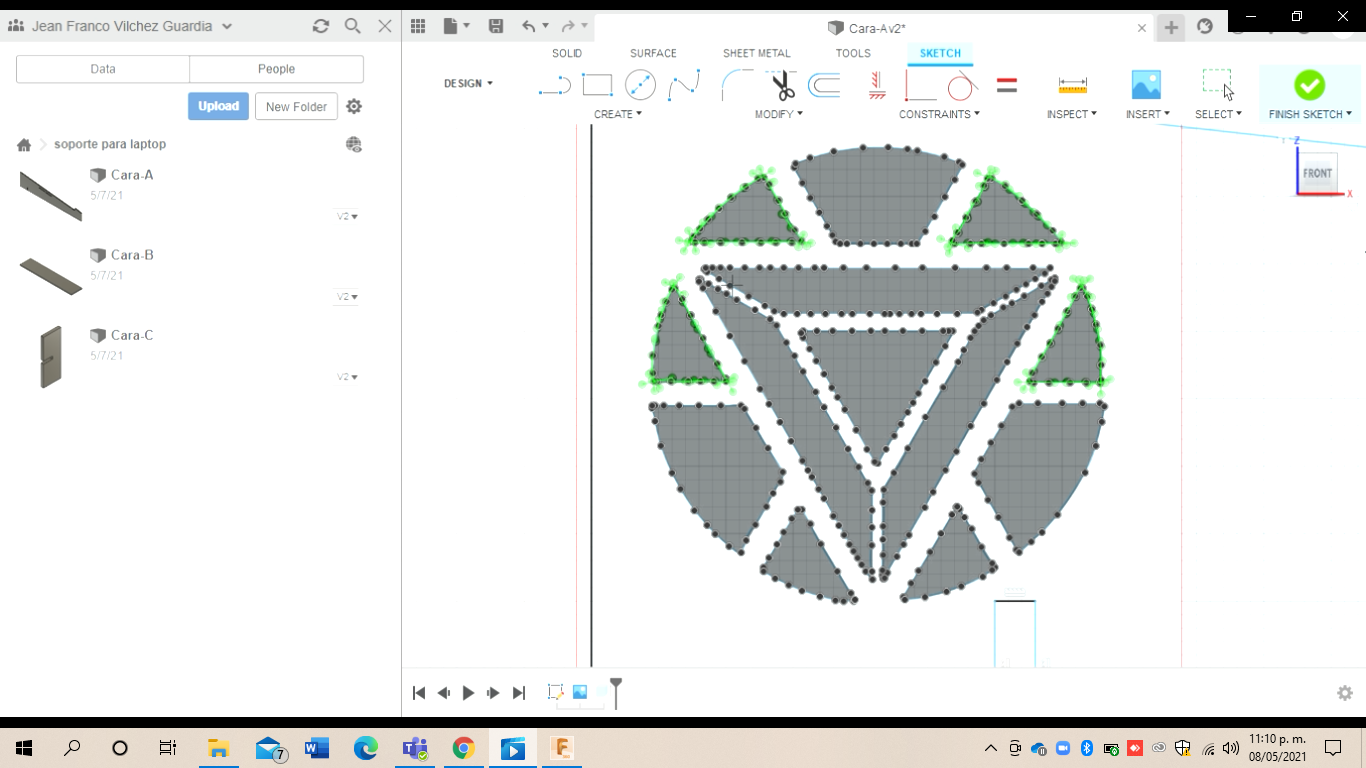Viewport: 1366px width, 768px height.
Task: Open the Cara-C design thumbnail
Action: click(x=50, y=357)
